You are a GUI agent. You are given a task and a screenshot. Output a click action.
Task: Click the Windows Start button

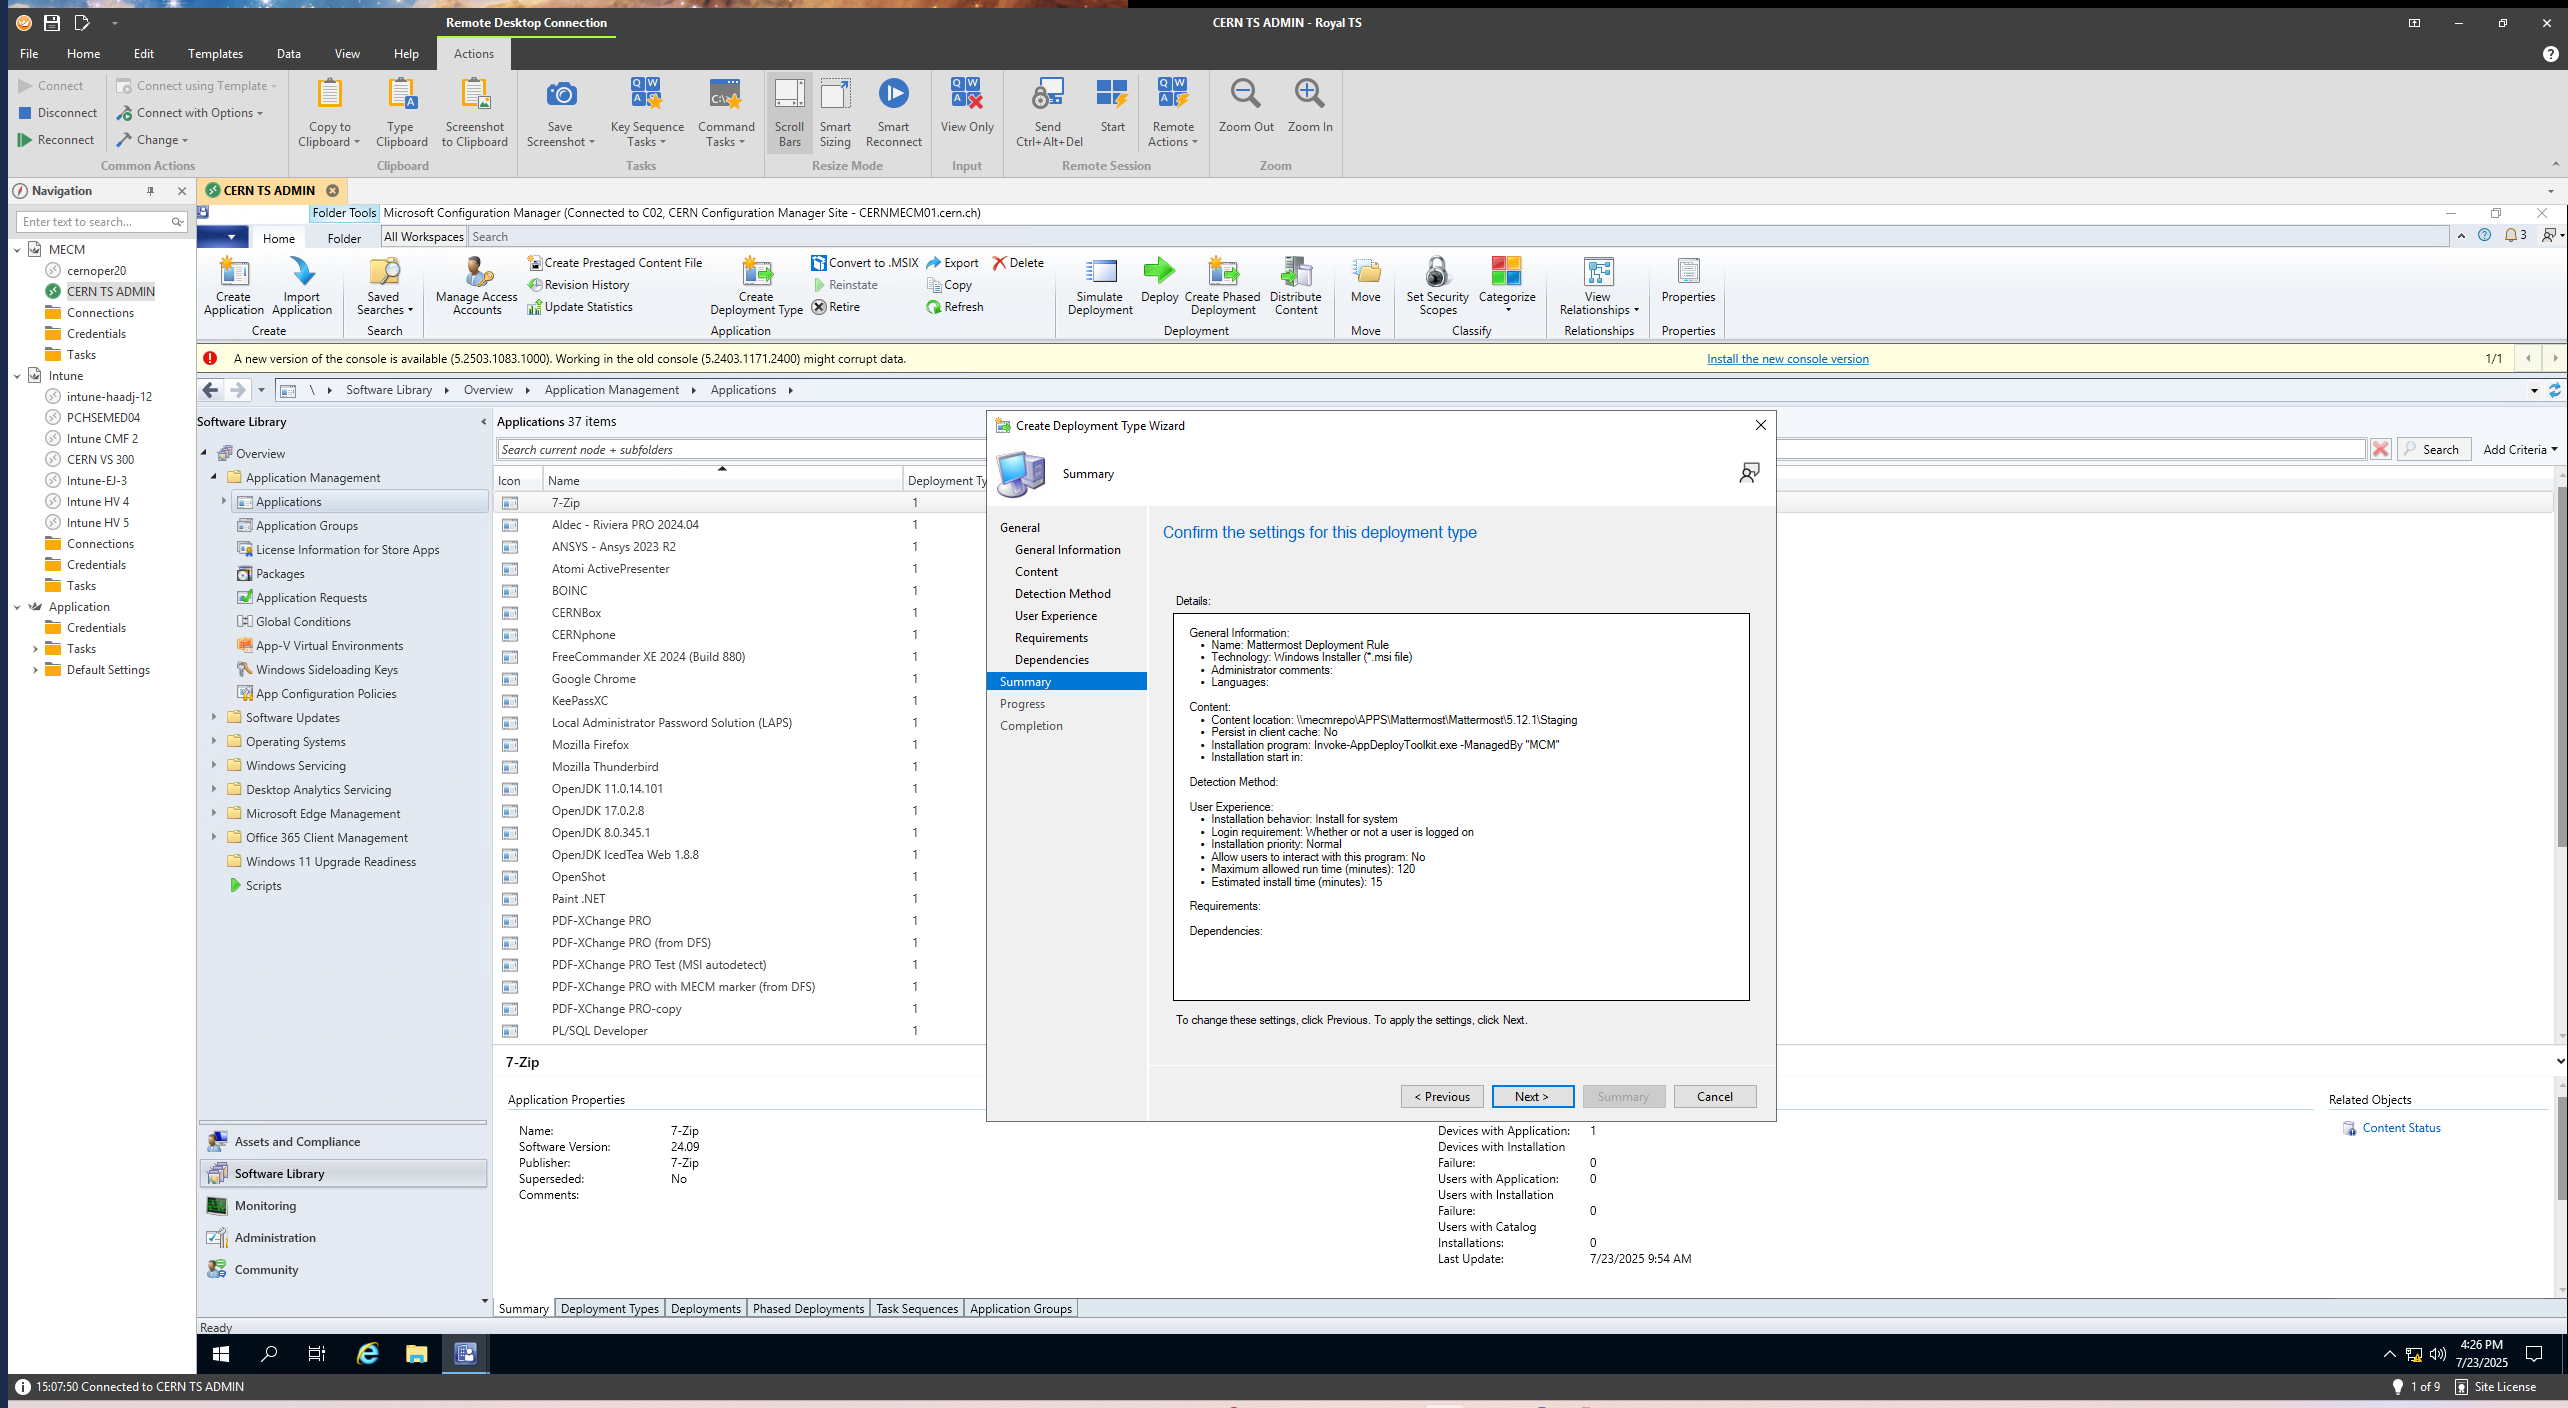click(x=221, y=1353)
